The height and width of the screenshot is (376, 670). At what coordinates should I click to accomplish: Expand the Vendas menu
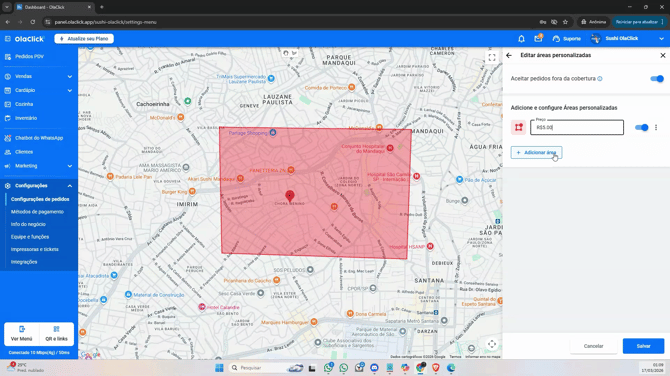tap(39, 76)
